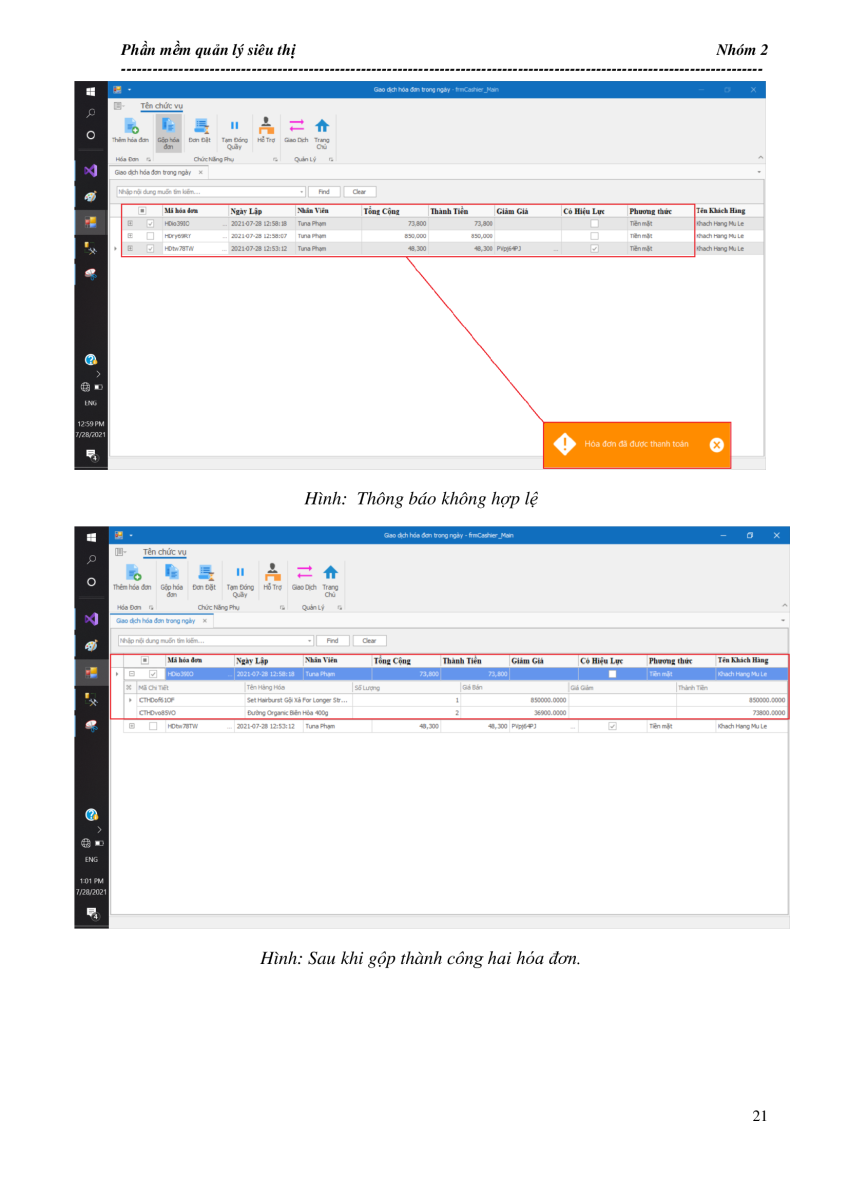Expand HDtw78TW row details in 12:59 PM screenshot

pyautogui.click(x=129, y=248)
